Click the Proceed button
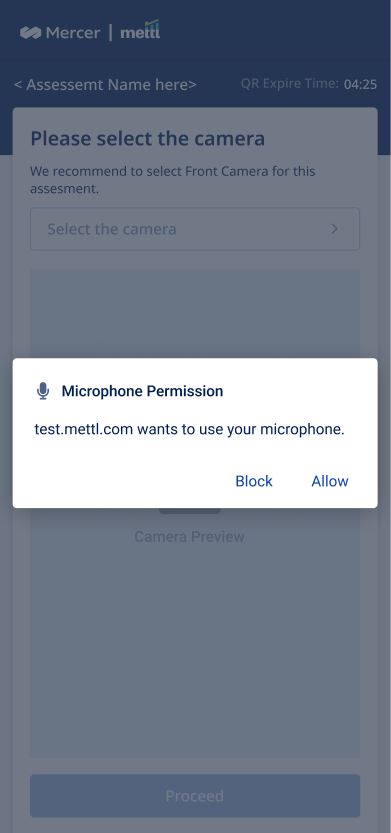 195,795
